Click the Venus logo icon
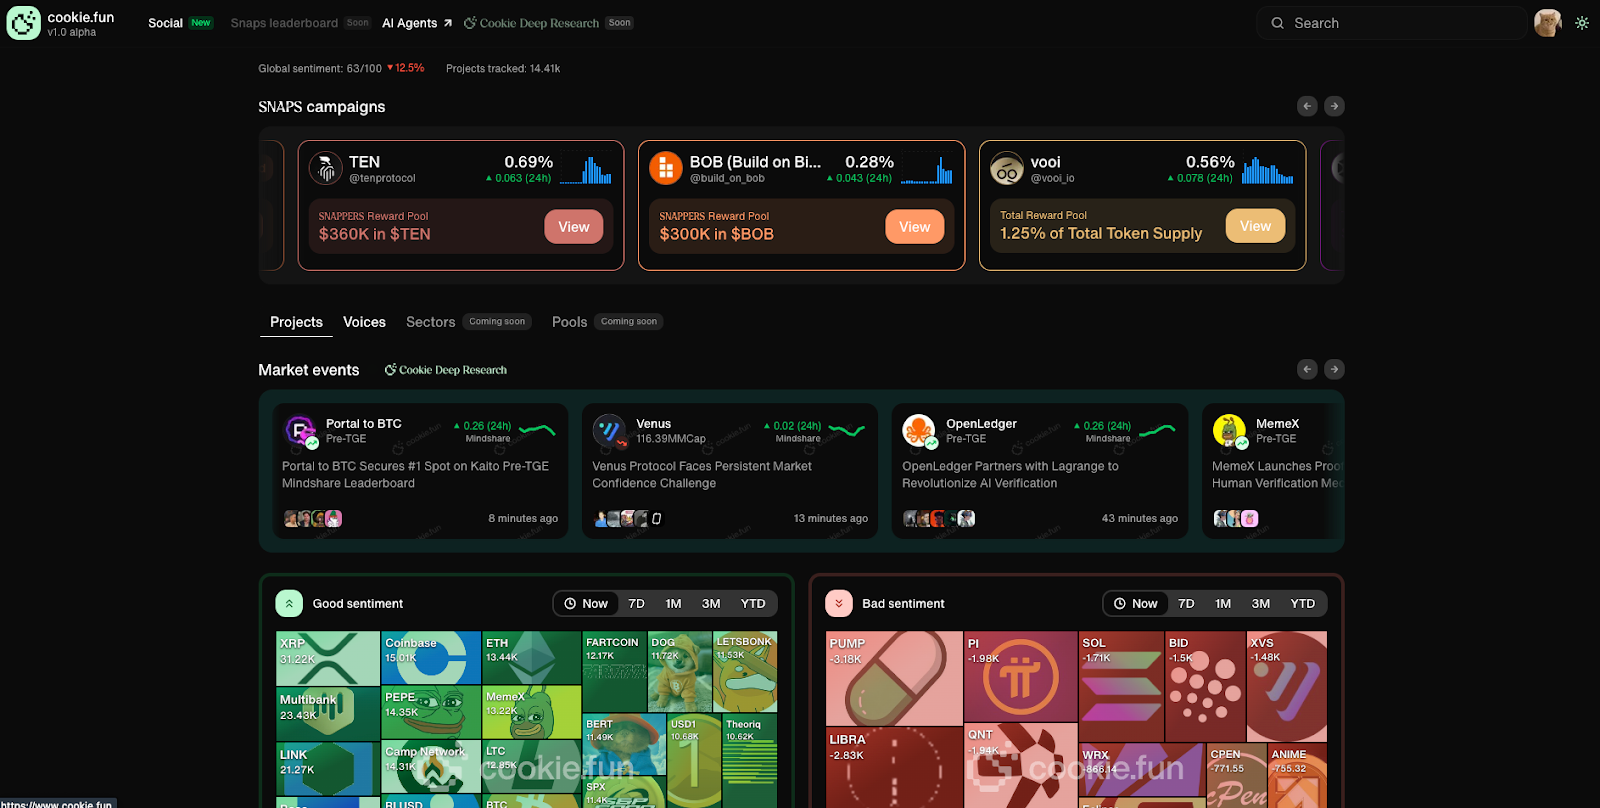 609,431
